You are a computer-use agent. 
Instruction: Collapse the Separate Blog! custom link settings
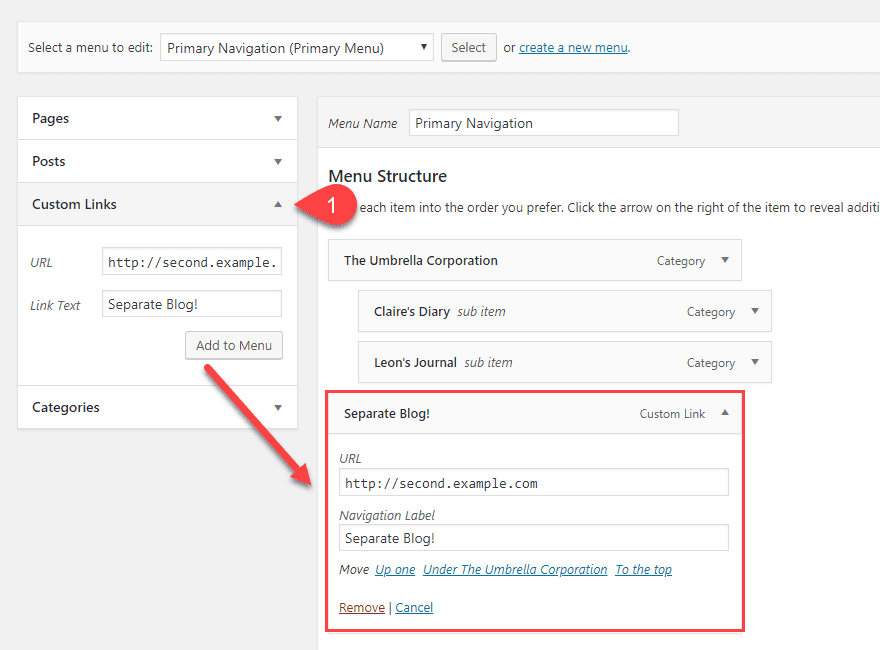pos(724,413)
